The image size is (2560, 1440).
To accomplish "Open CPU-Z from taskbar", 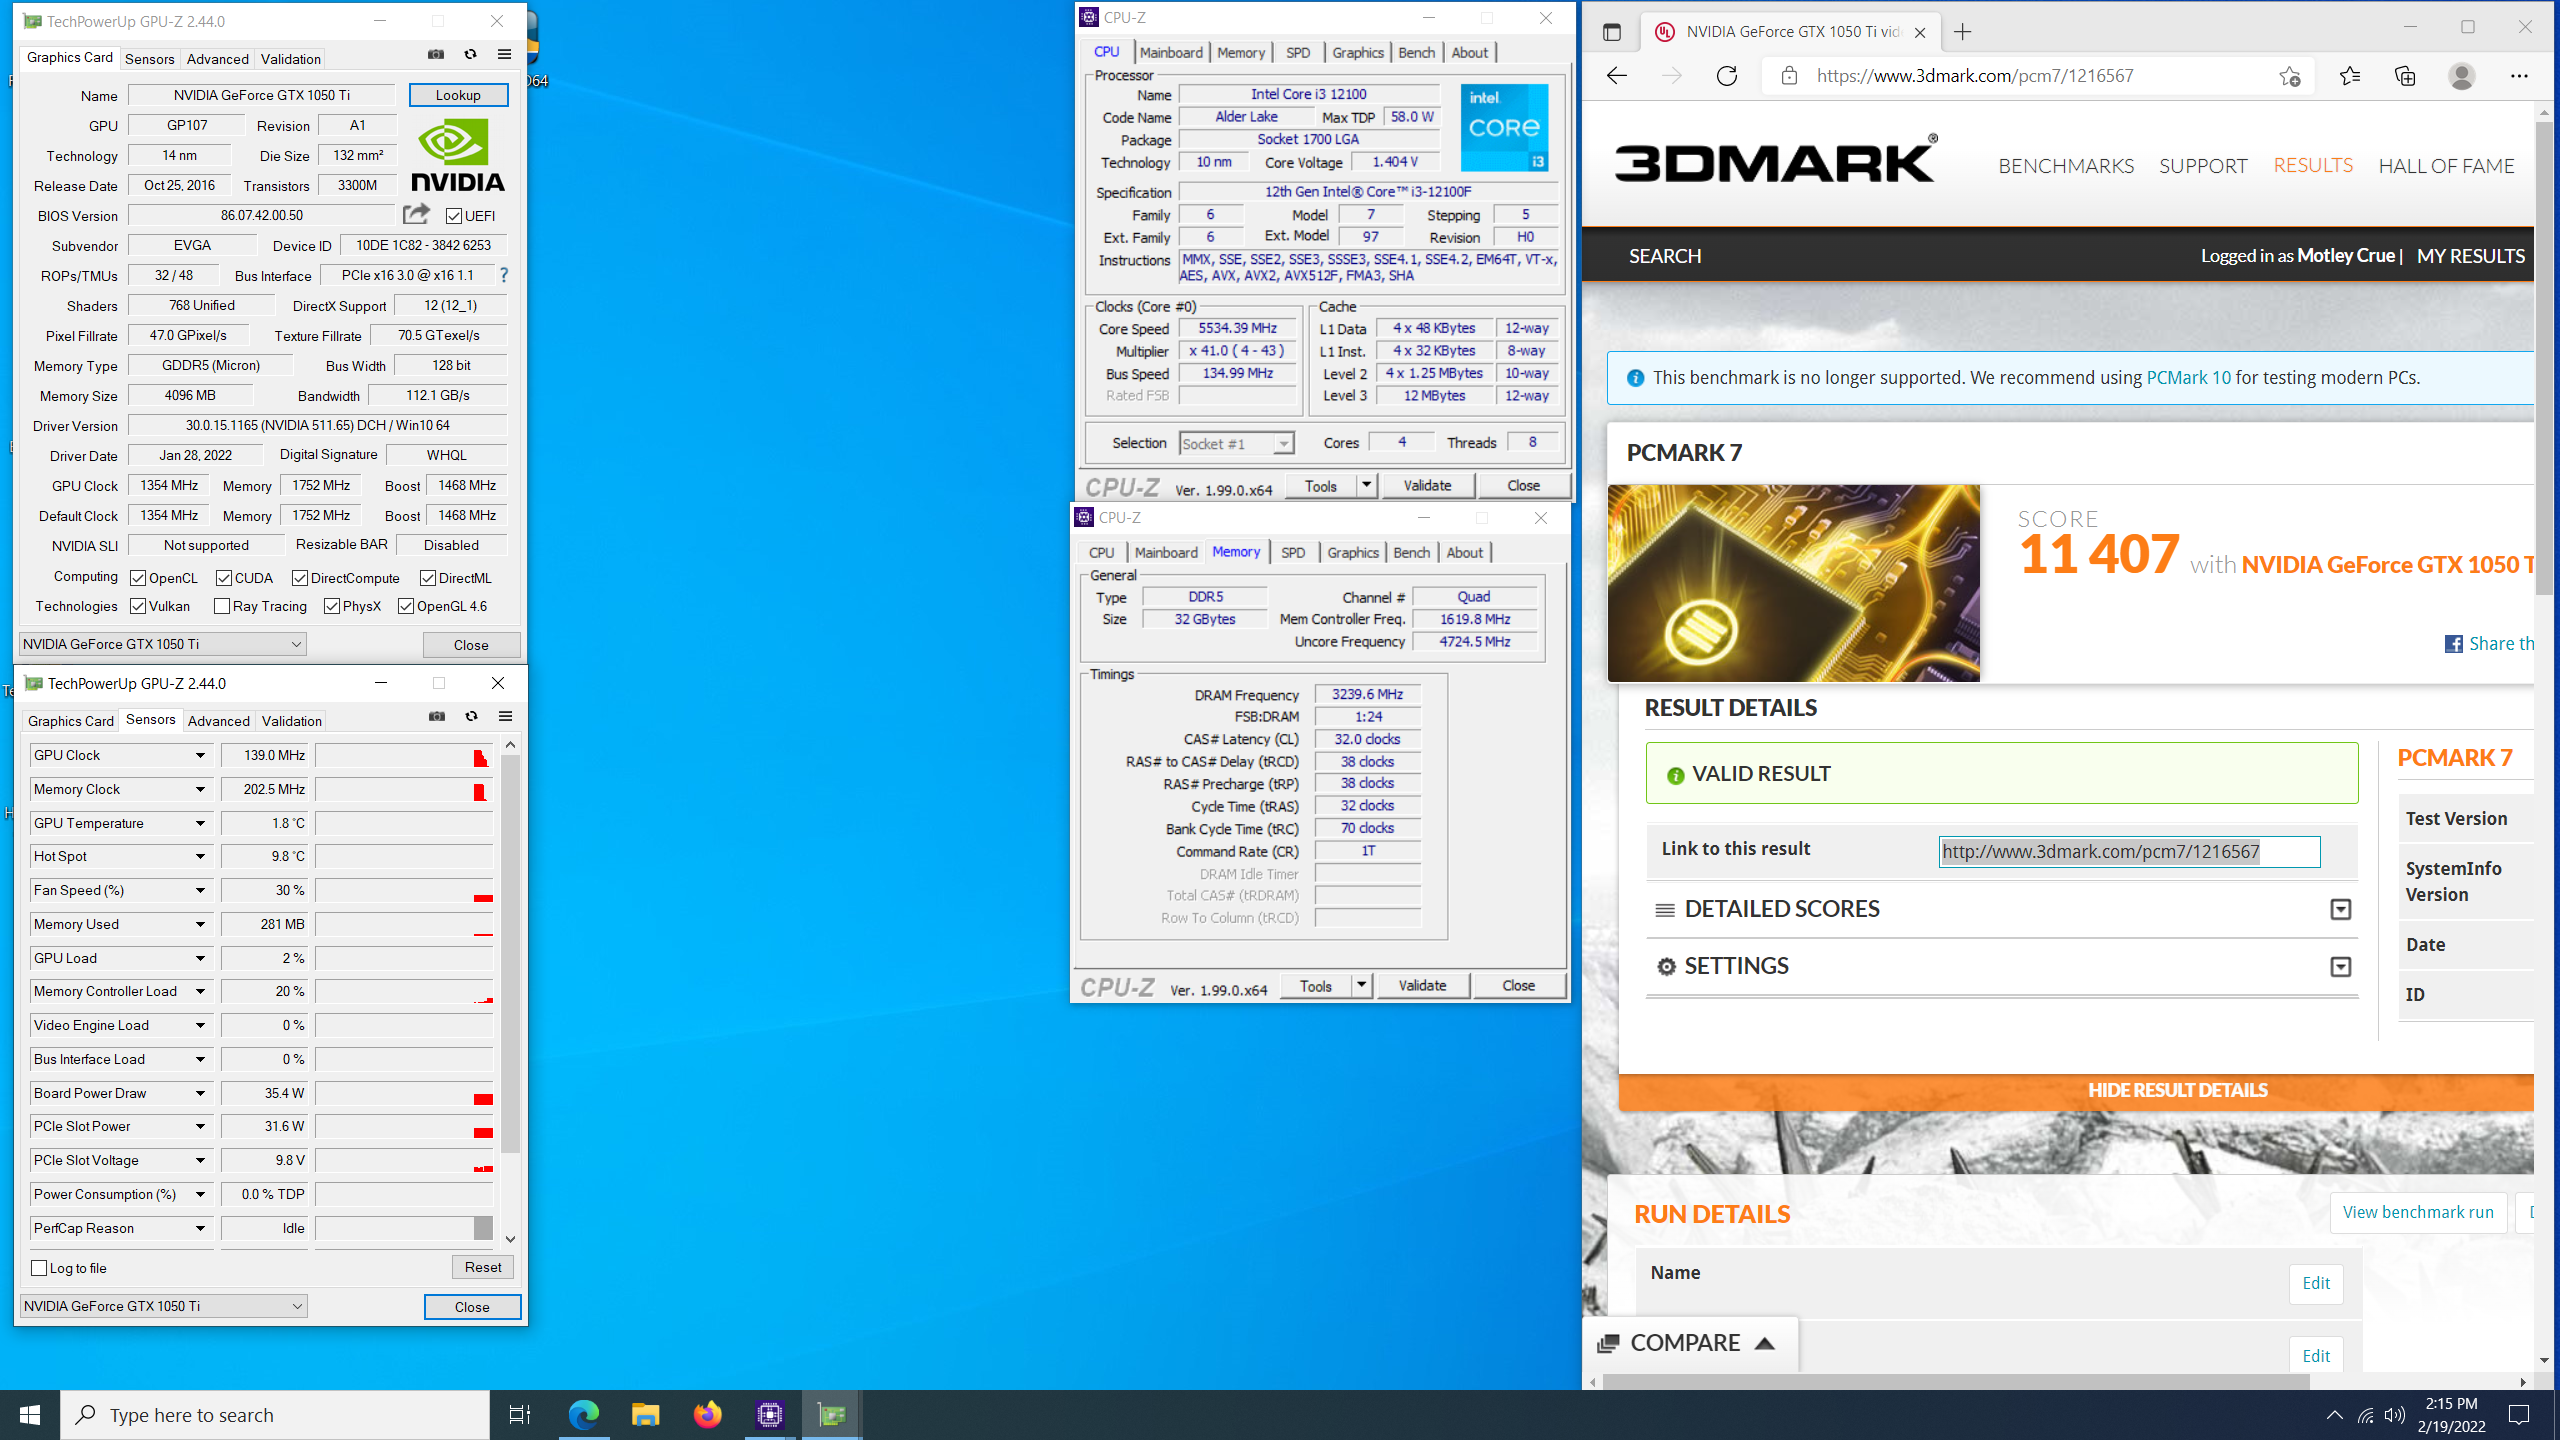I will (770, 1415).
